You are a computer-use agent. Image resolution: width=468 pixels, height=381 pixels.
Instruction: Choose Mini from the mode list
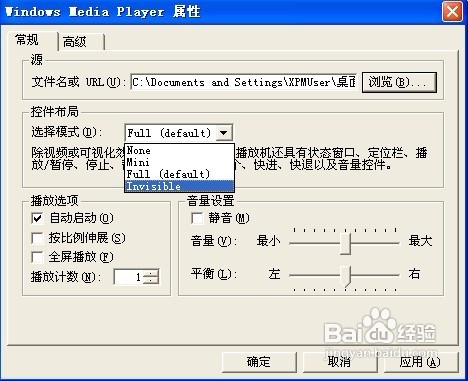pos(179,163)
